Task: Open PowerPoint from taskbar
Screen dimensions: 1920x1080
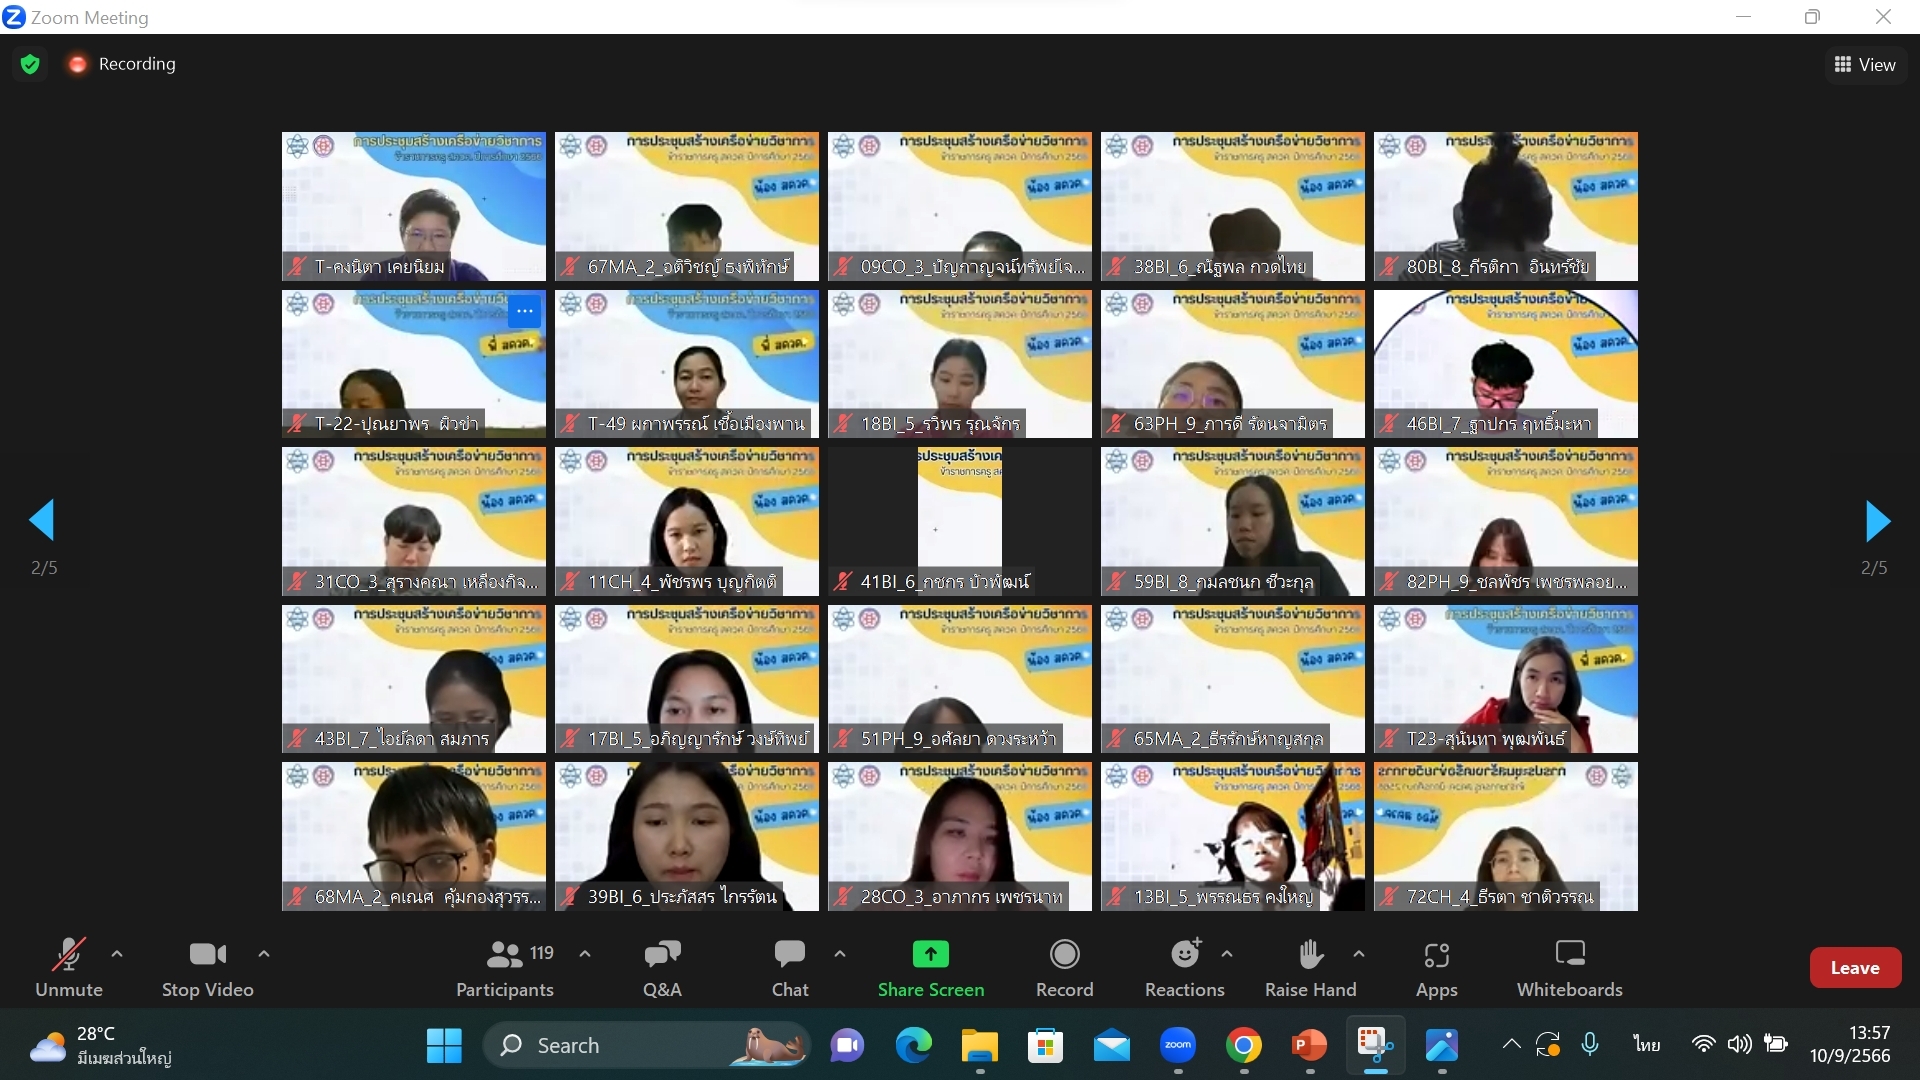Action: (x=1310, y=1046)
